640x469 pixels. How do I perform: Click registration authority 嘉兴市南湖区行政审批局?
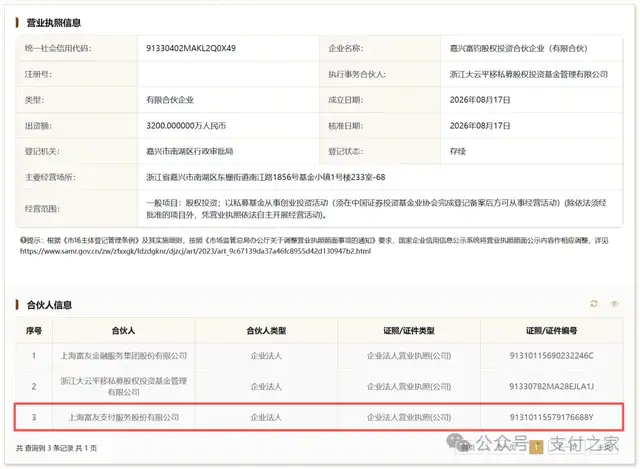point(190,151)
